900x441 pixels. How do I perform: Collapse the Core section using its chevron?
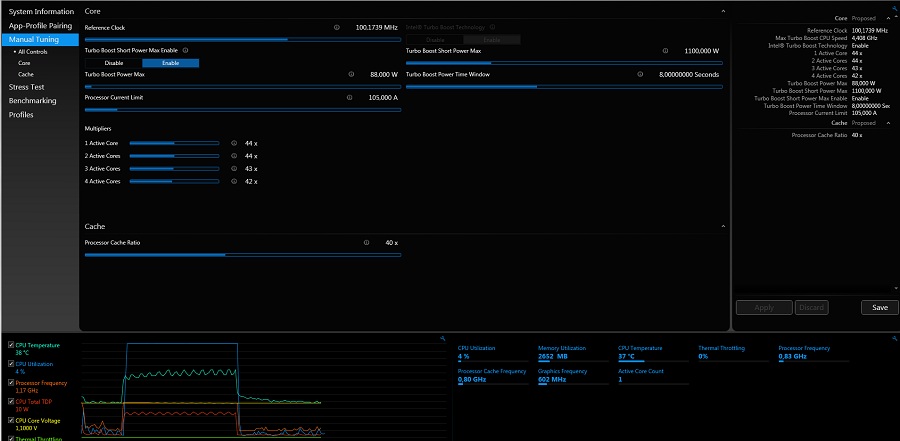pos(723,11)
